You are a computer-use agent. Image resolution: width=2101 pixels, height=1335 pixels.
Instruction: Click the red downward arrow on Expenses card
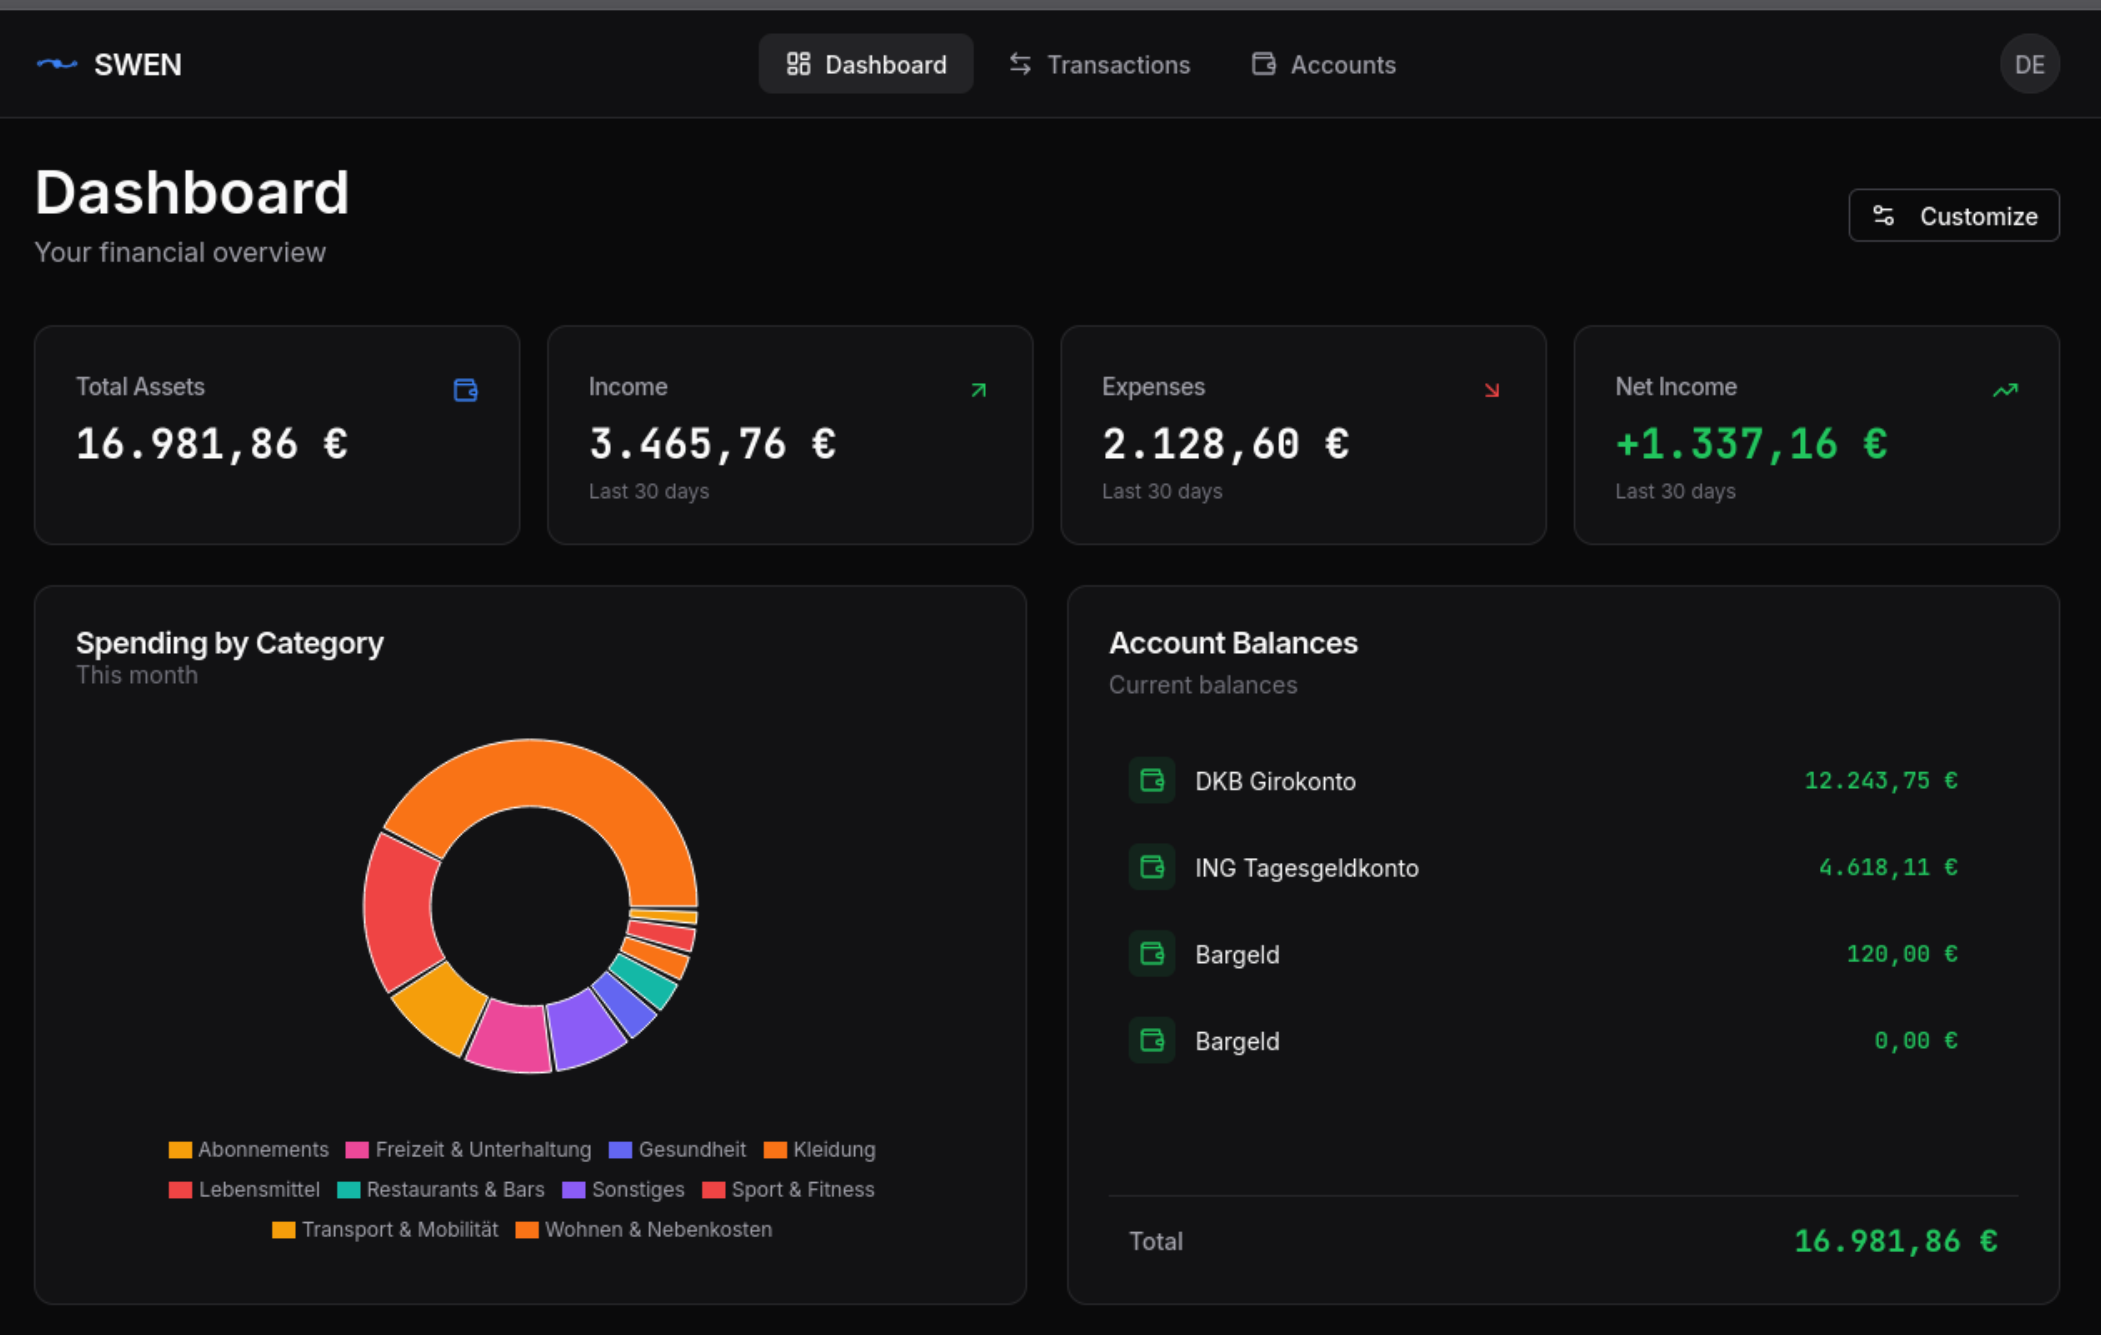tap(1491, 390)
